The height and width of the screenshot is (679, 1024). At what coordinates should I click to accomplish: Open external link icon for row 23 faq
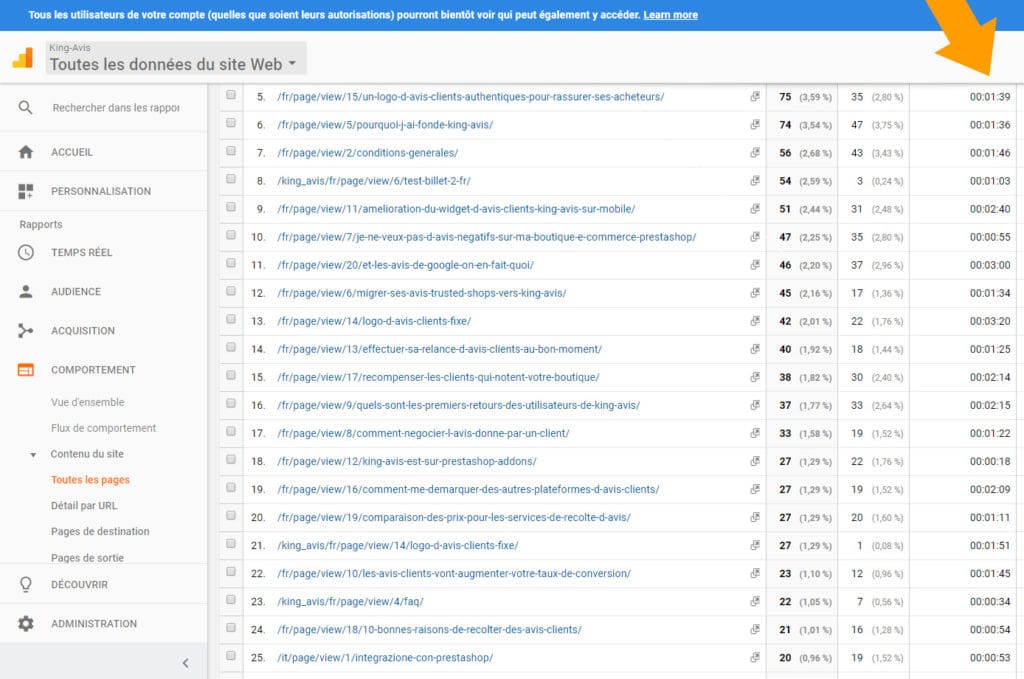pos(755,601)
